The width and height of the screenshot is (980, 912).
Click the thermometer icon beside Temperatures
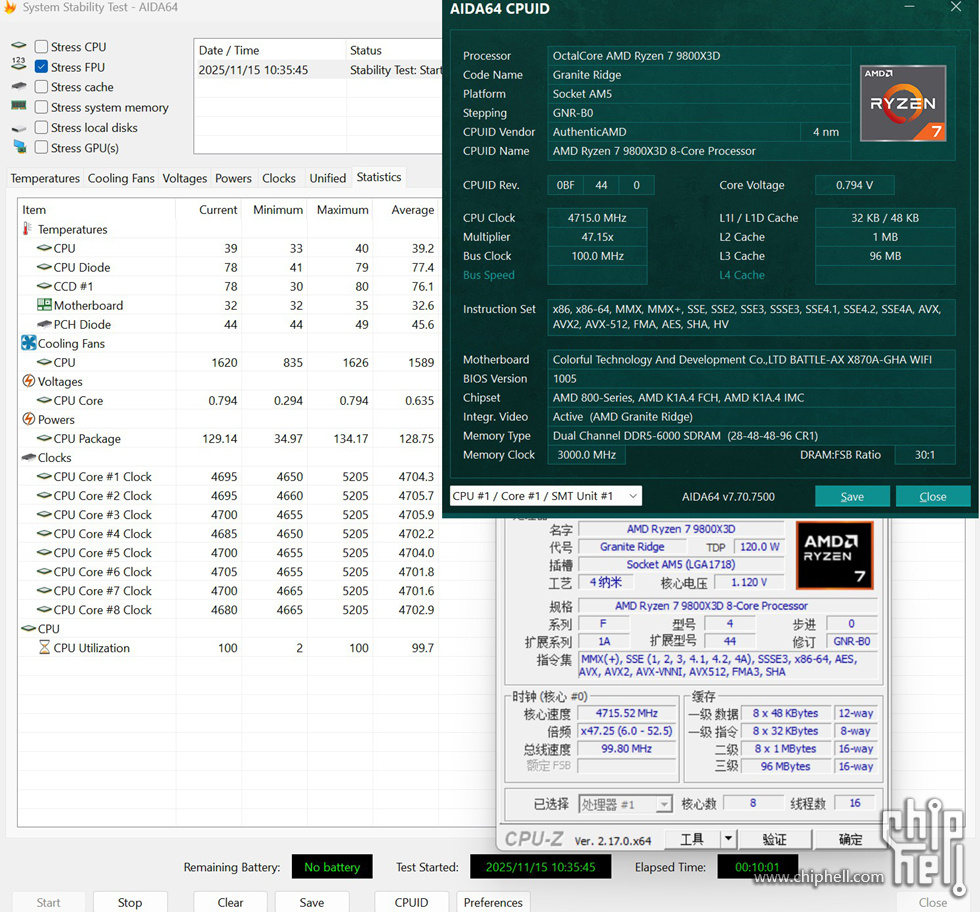click(x=27, y=229)
